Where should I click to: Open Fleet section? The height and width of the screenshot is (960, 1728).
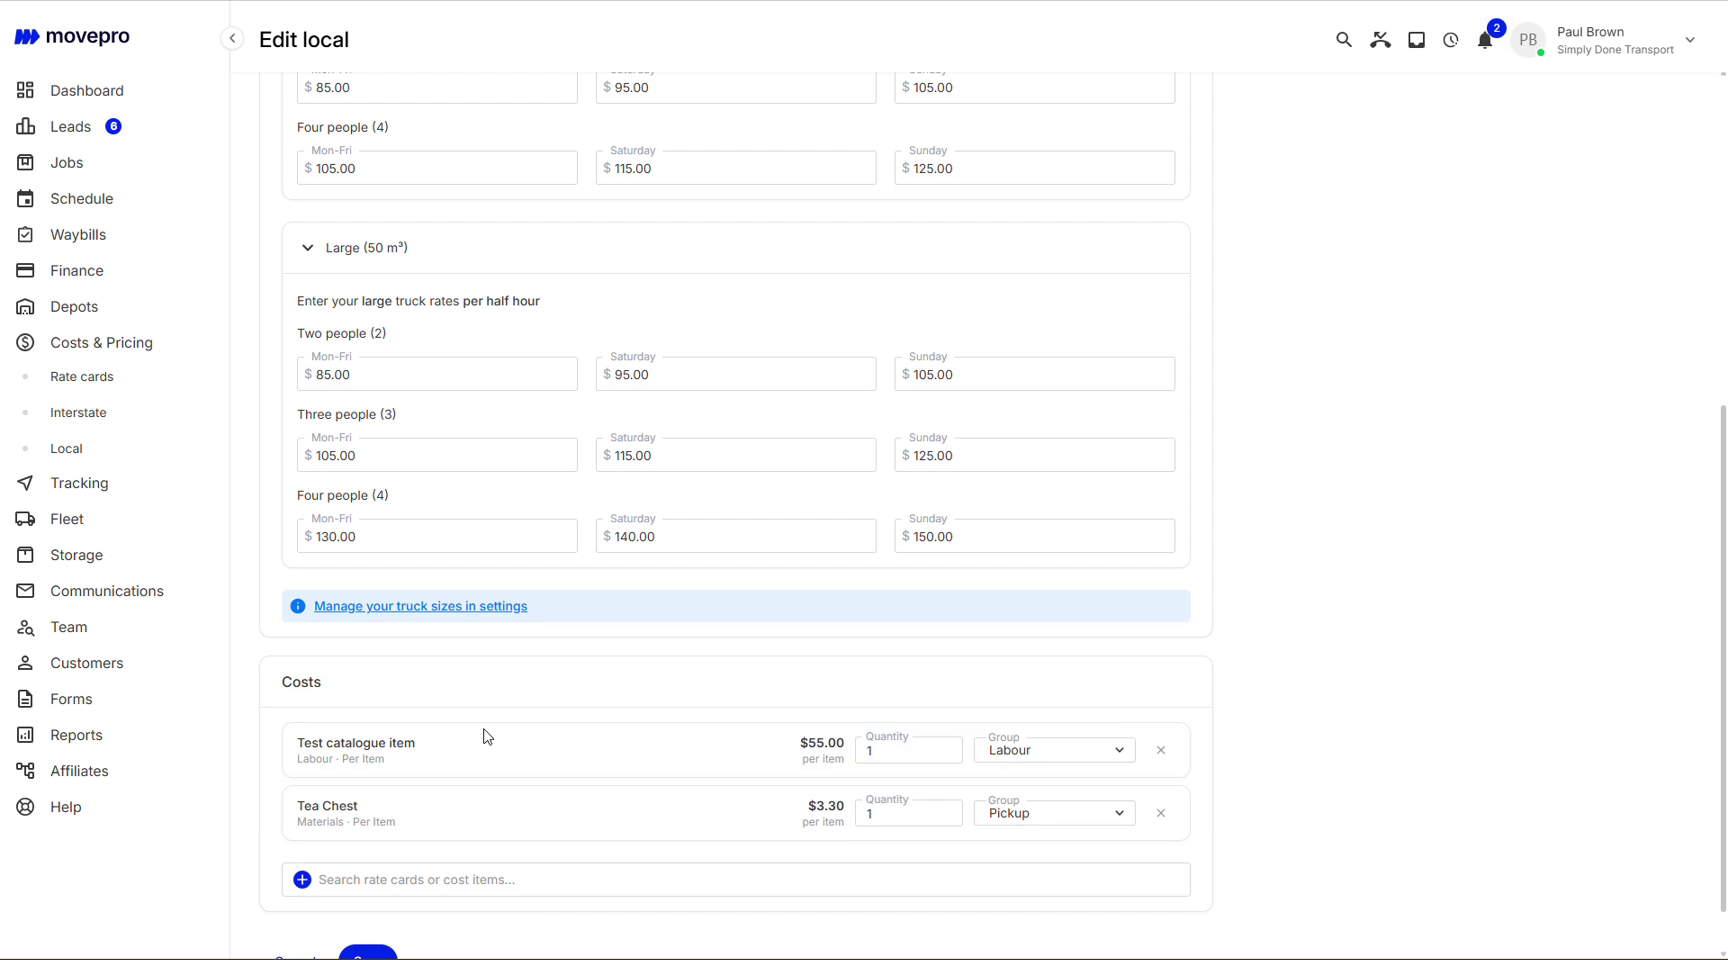click(x=67, y=519)
